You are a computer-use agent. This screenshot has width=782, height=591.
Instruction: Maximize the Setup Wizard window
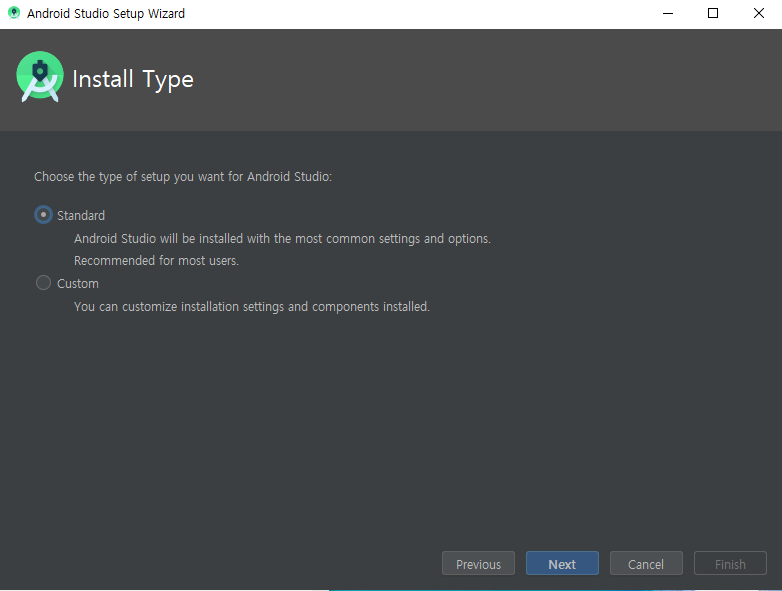[713, 13]
